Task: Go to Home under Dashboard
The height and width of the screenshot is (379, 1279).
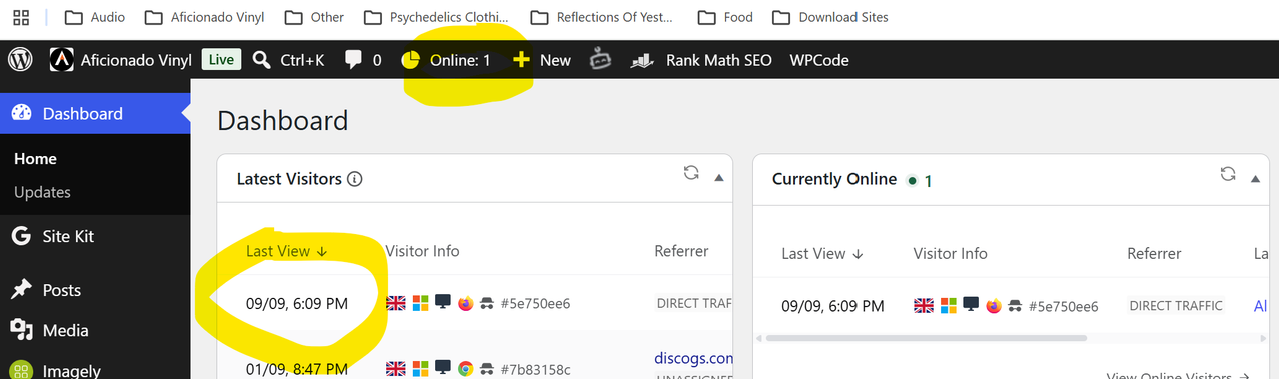Action: pos(35,159)
